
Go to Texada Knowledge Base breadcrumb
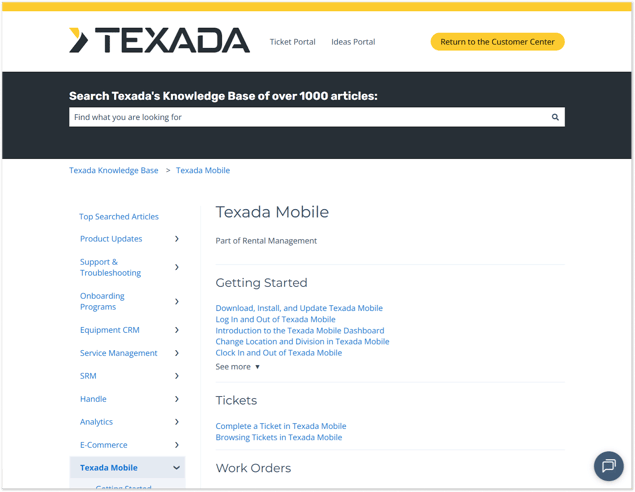(114, 170)
